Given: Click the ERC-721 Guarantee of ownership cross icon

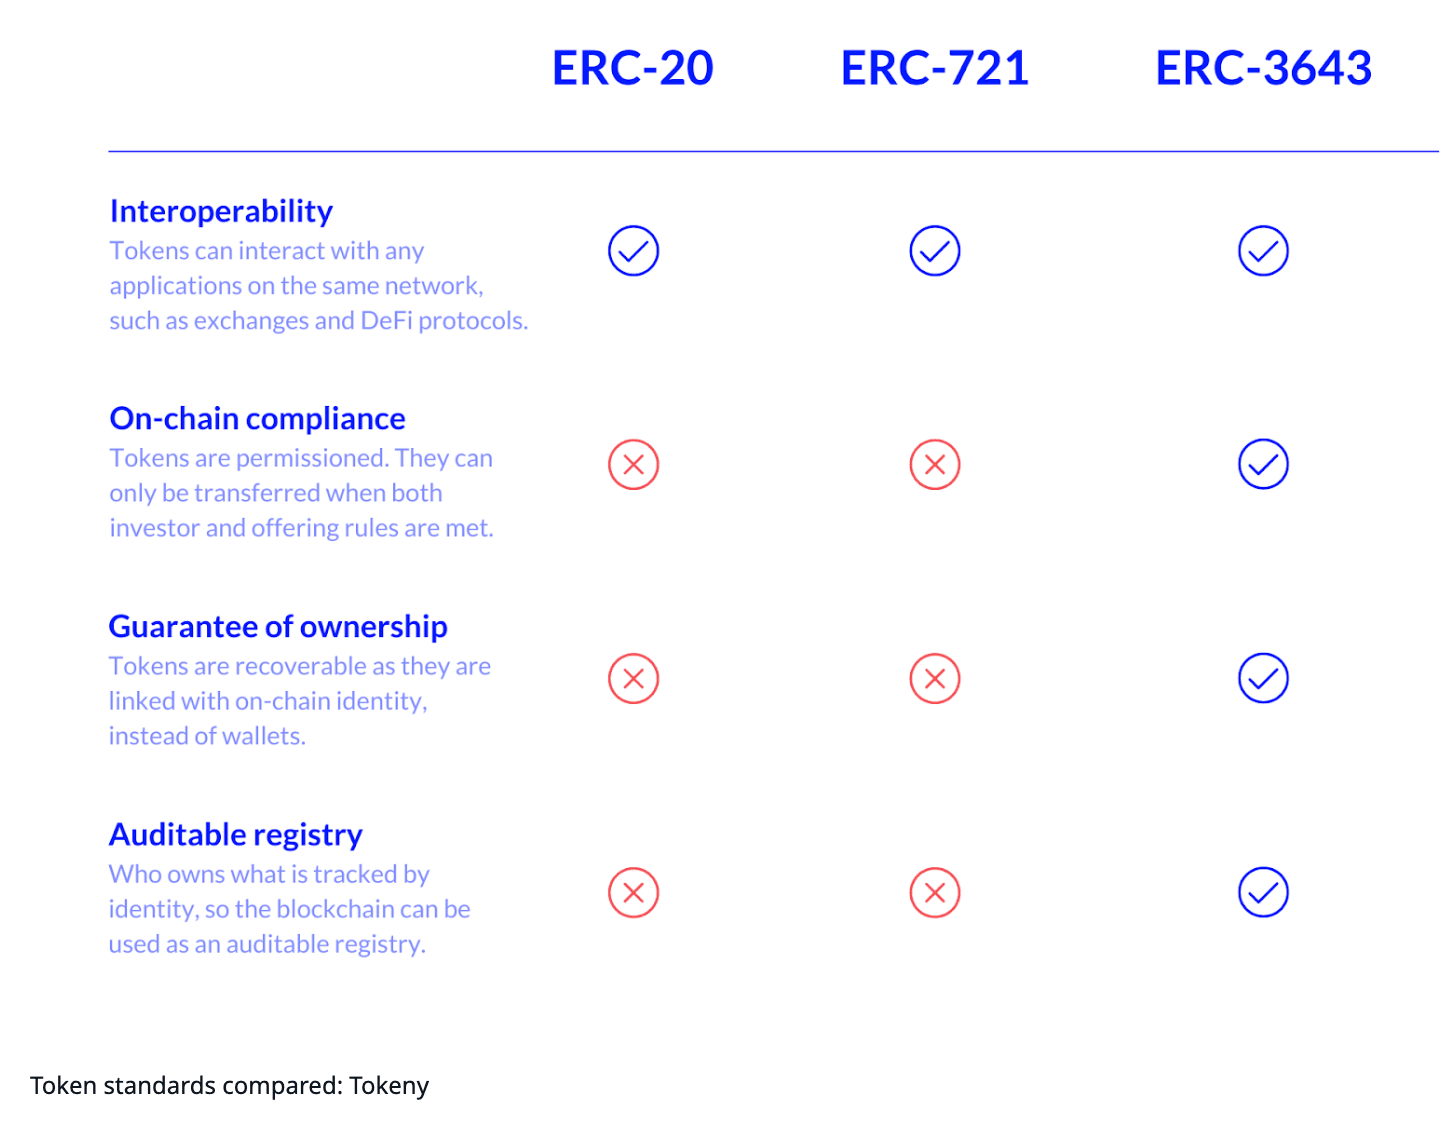Looking at the screenshot, I should point(934,679).
